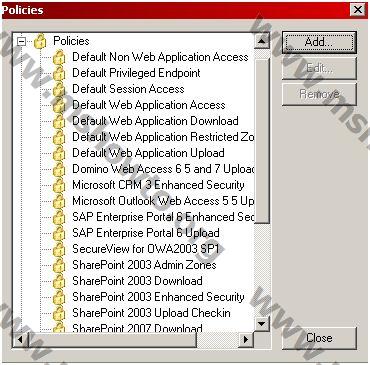This screenshot has height=365, width=370.
Task: Click lock icon beside Default Web Application Download
Action: click(x=59, y=121)
